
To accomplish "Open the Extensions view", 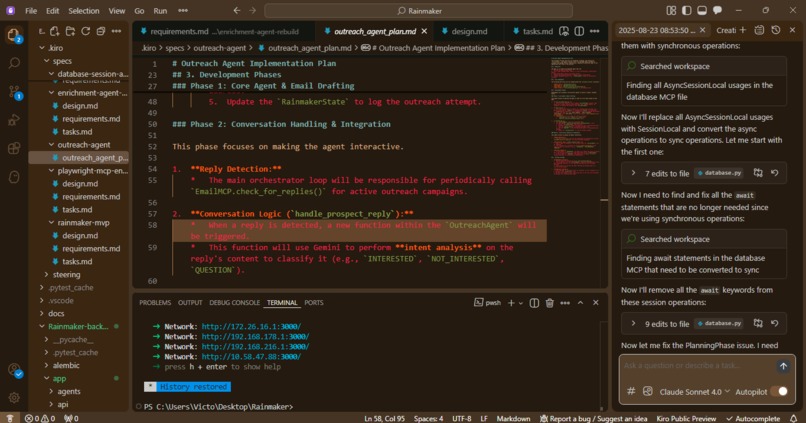I will click(x=14, y=149).
